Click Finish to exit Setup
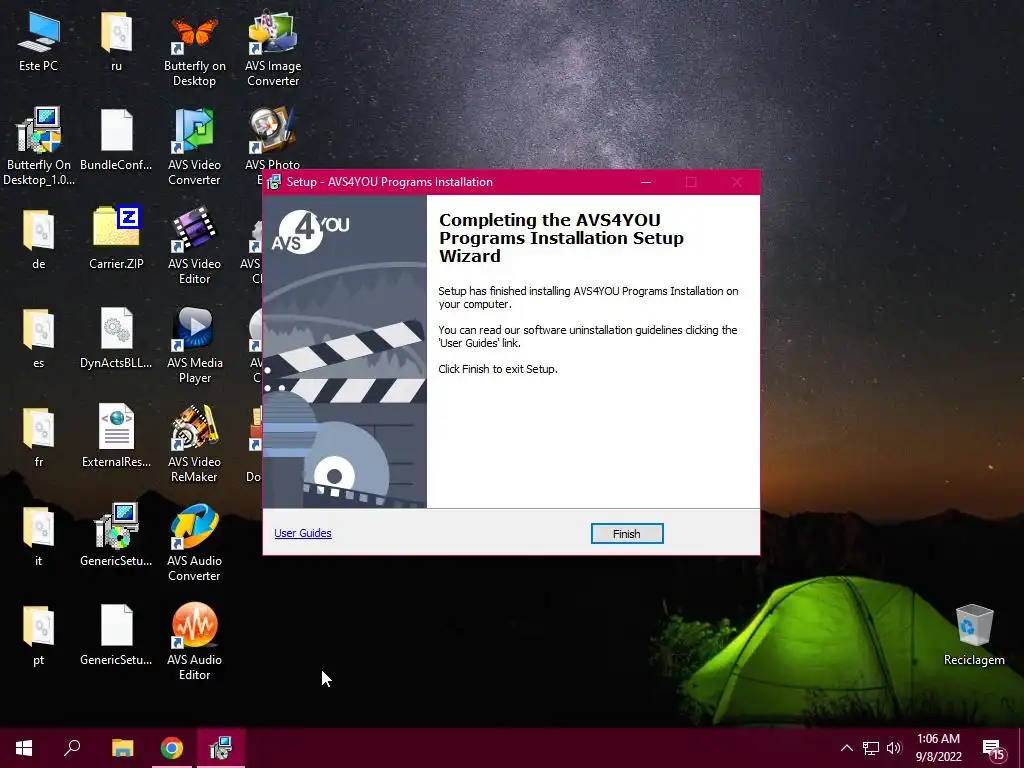The height and width of the screenshot is (768, 1024). pos(627,534)
